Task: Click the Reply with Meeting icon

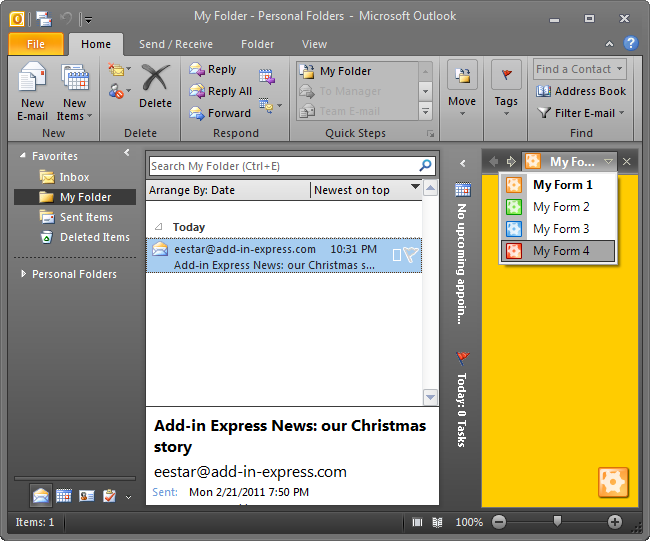Action: 267,77
